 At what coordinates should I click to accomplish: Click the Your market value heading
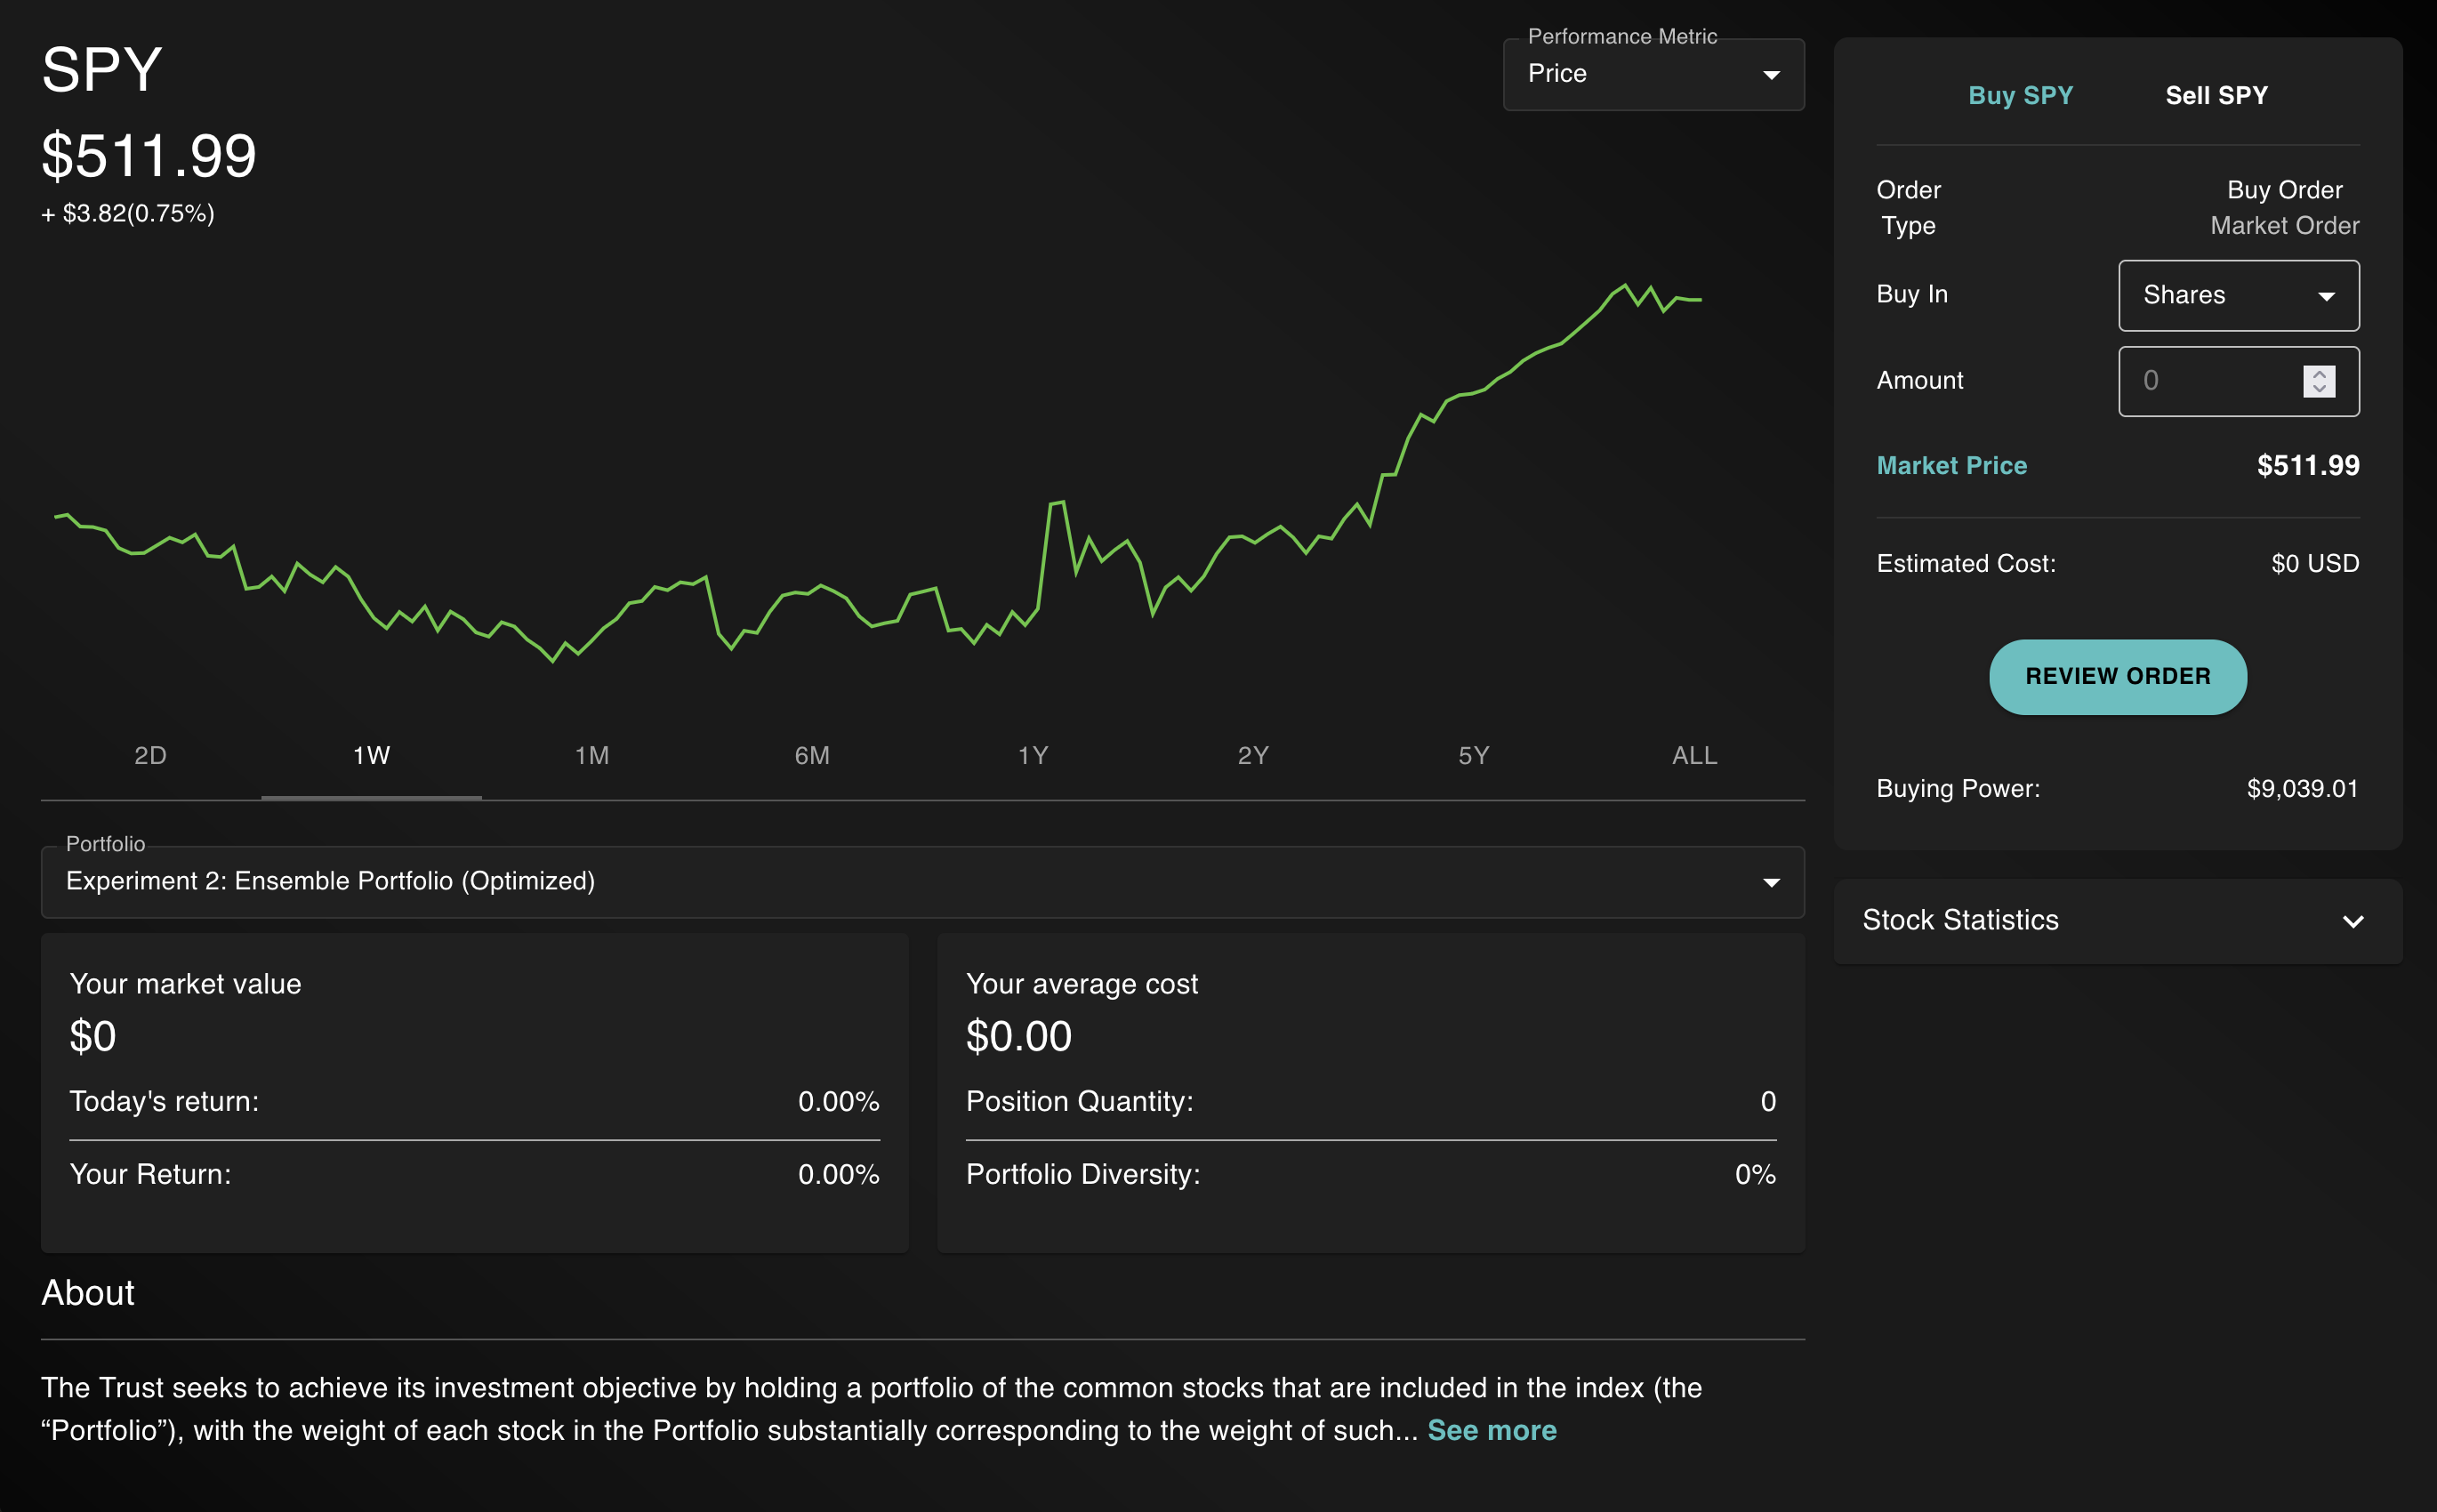185,984
